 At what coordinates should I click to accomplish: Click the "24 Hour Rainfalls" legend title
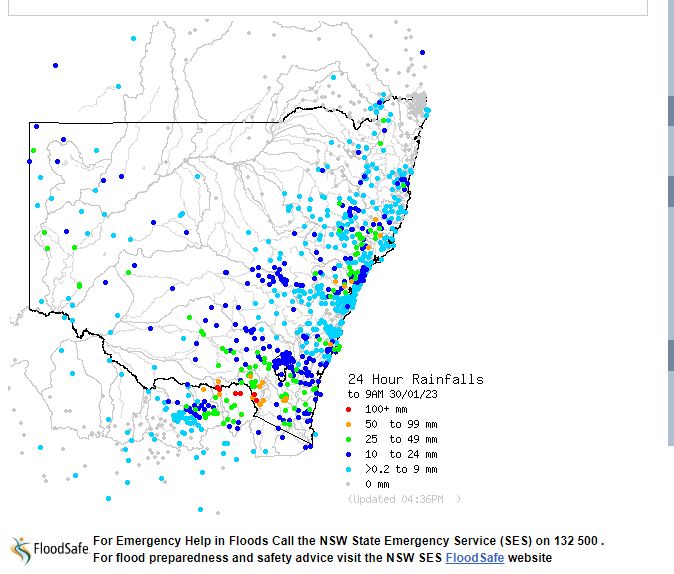[415, 379]
